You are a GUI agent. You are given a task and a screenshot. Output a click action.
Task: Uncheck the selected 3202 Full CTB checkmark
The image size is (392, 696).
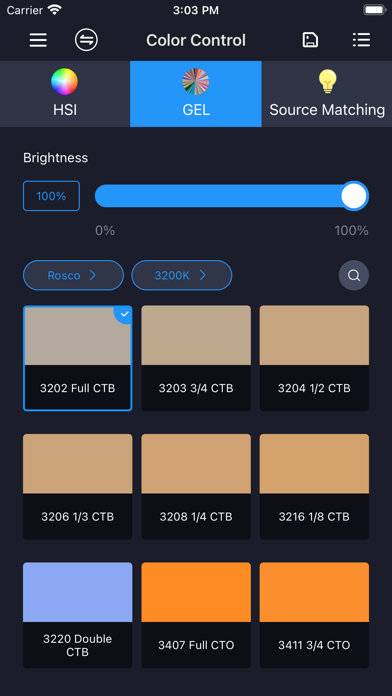(x=124, y=314)
